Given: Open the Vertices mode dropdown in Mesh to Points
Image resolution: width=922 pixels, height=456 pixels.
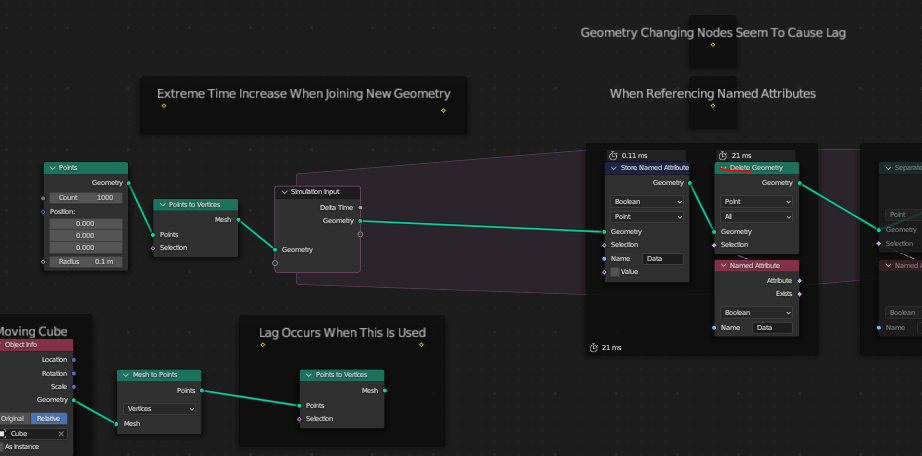Looking at the screenshot, I should coord(159,409).
